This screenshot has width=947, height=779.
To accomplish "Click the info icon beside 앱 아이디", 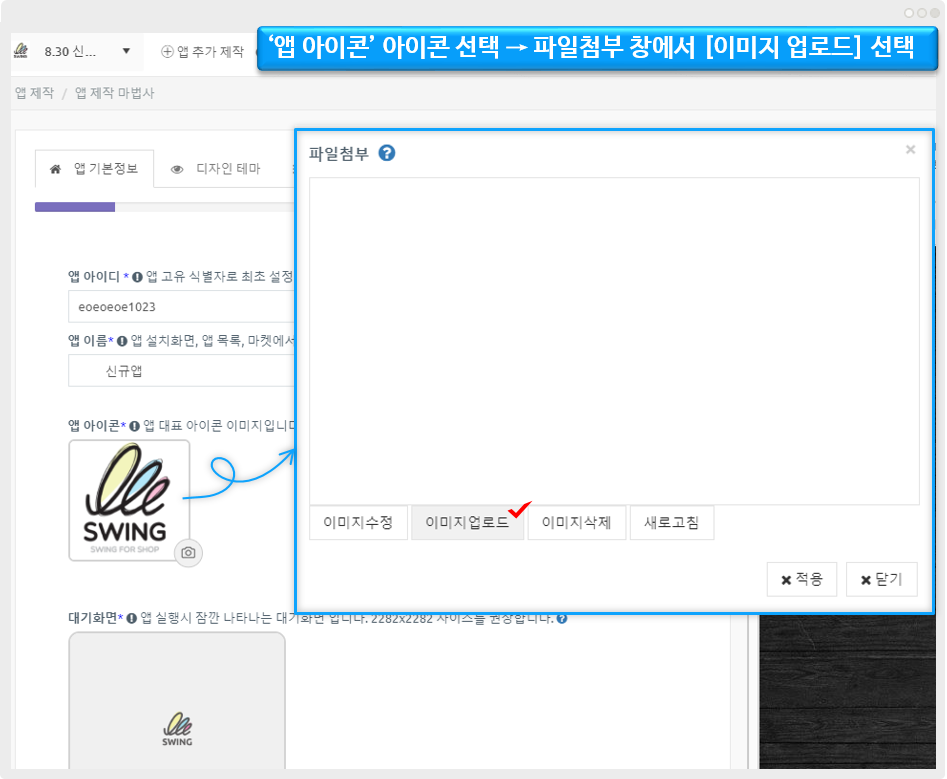I will point(138,276).
